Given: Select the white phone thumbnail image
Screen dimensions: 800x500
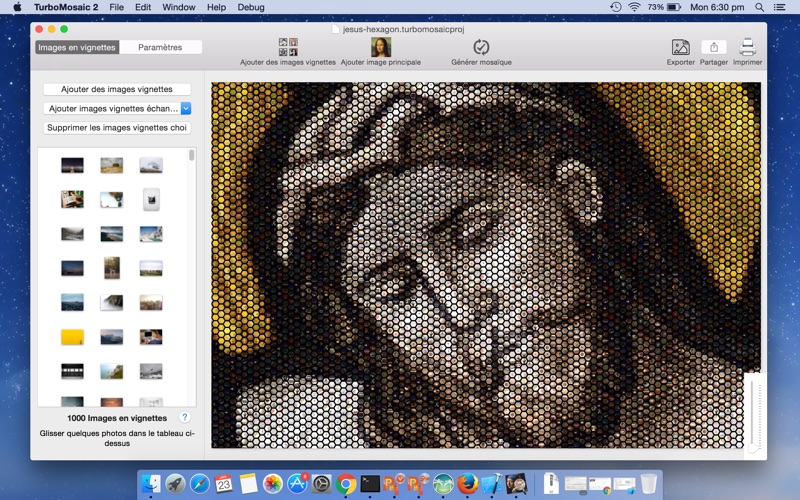Looking at the screenshot, I should 151,199.
